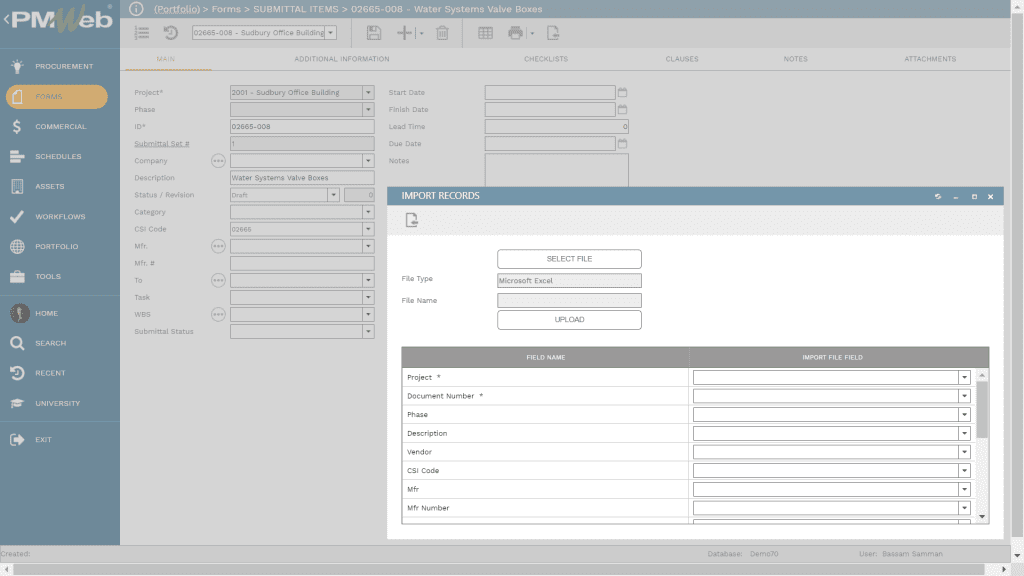
Task: Expand the Category dropdown
Action: 368,212
